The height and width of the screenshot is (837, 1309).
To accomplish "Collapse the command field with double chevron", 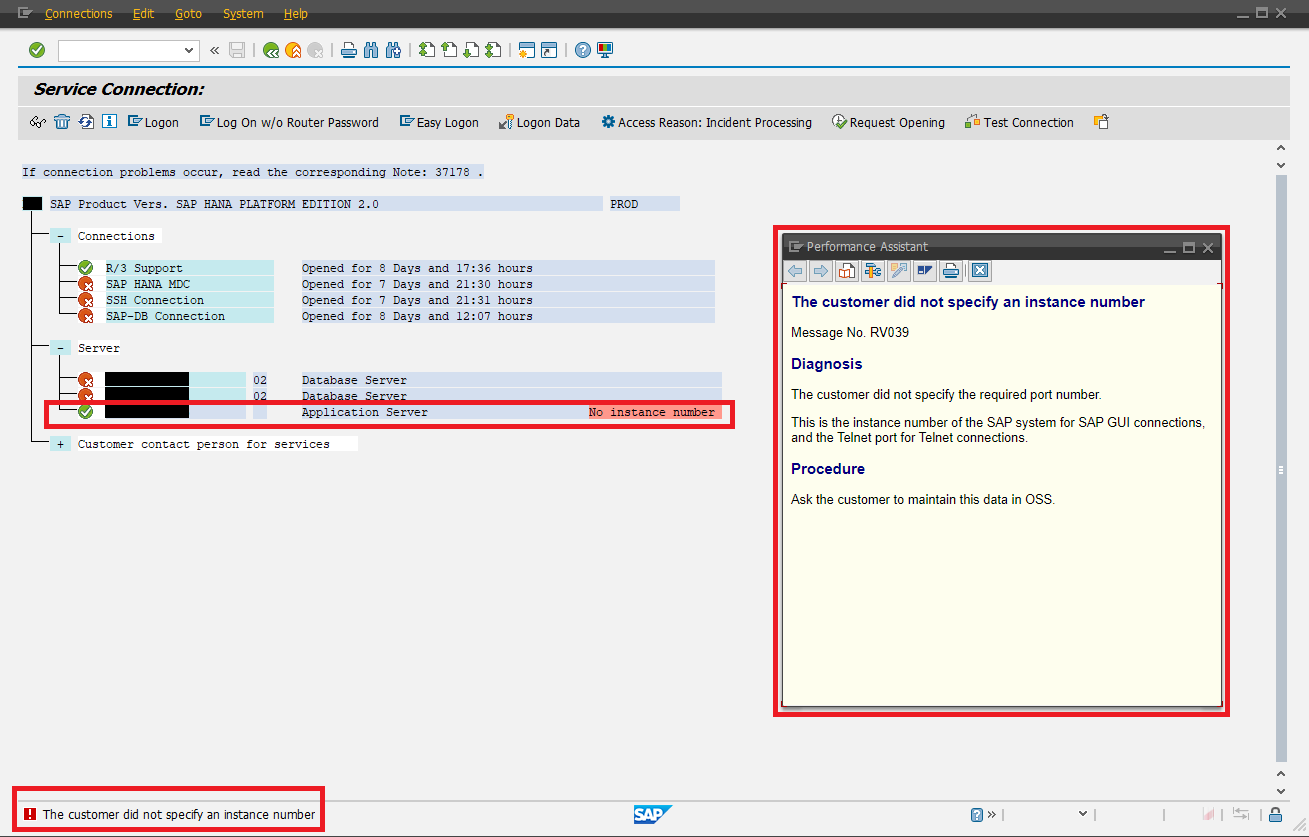I will [214, 50].
